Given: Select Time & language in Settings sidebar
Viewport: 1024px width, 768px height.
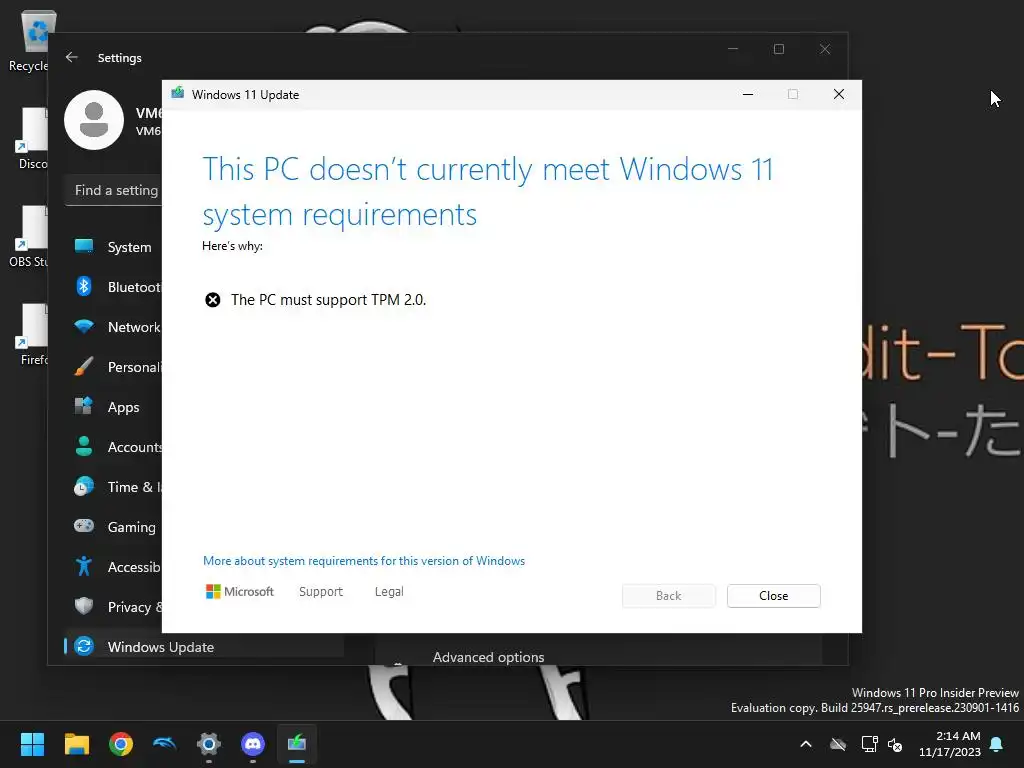Looking at the screenshot, I should pos(114,487).
